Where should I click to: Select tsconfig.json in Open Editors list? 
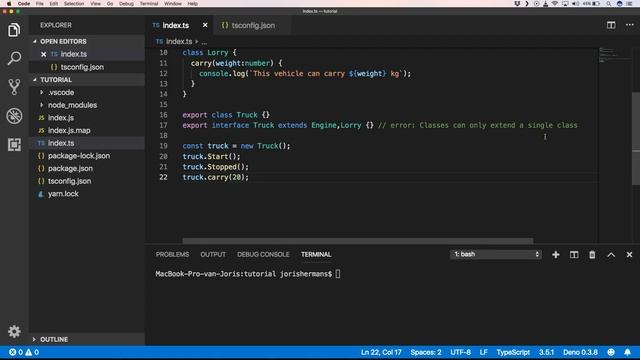87,67
